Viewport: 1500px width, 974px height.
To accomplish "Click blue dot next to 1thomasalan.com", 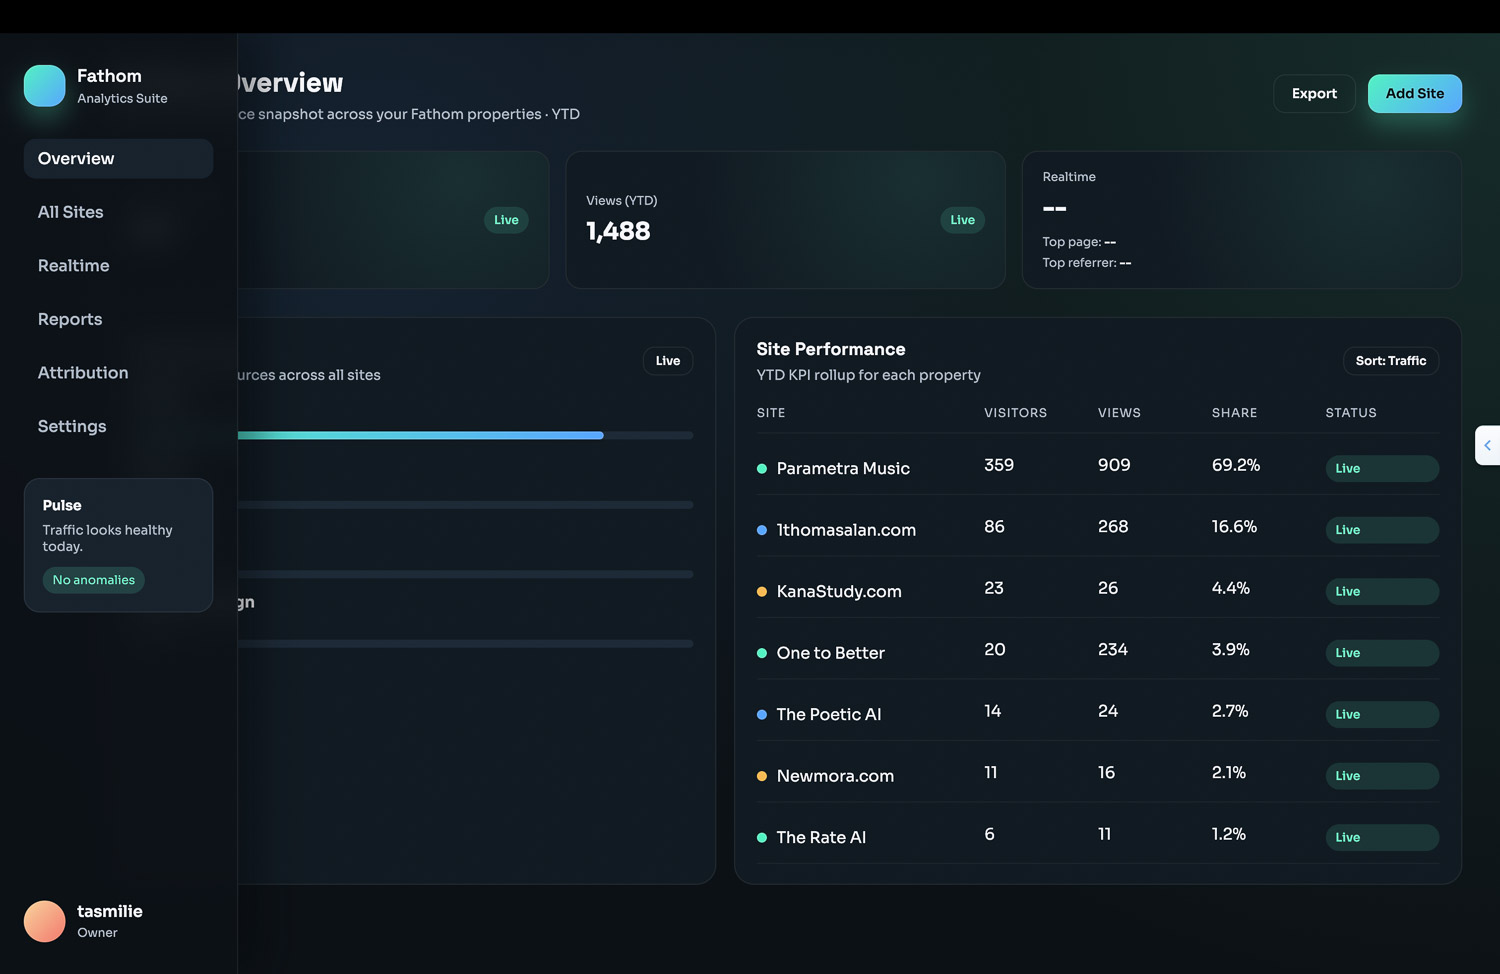I will 762,530.
